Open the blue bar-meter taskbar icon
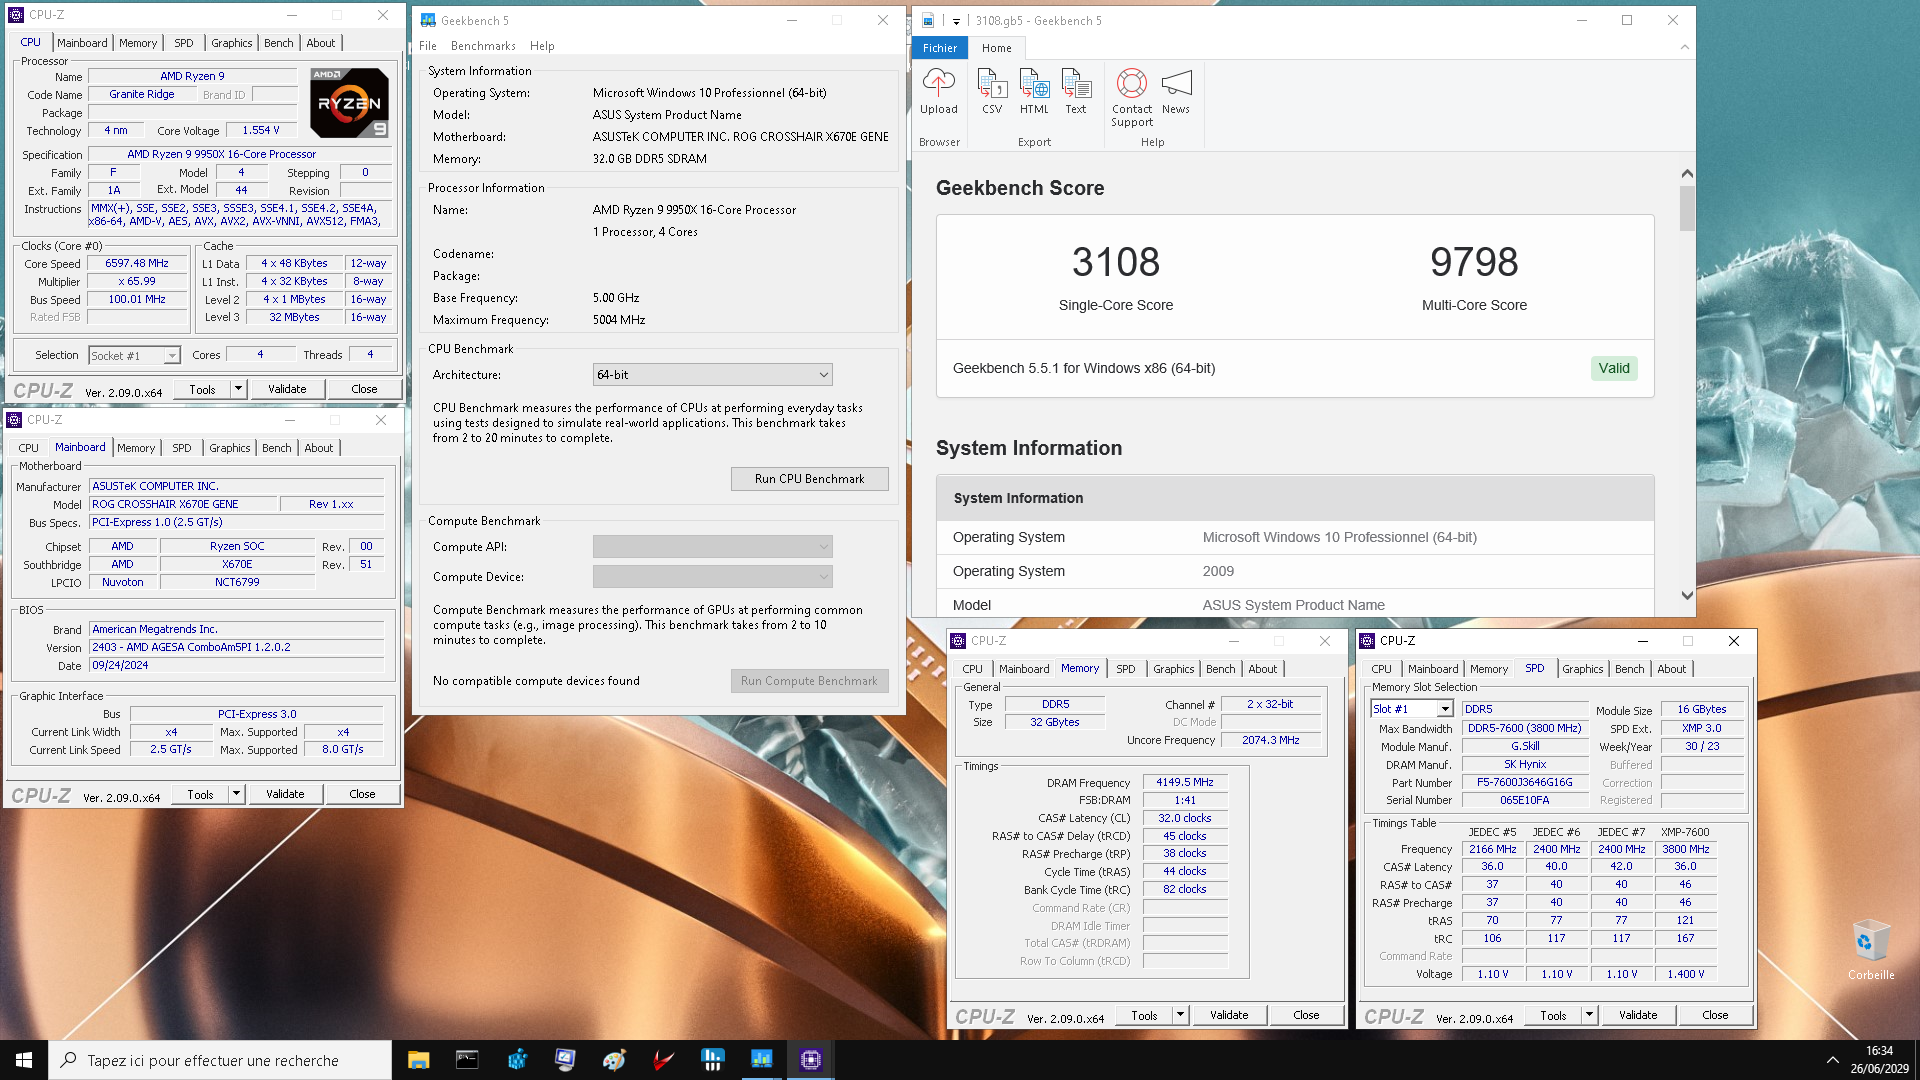1920x1080 pixels. pyautogui.click(x=712, y=1060)
